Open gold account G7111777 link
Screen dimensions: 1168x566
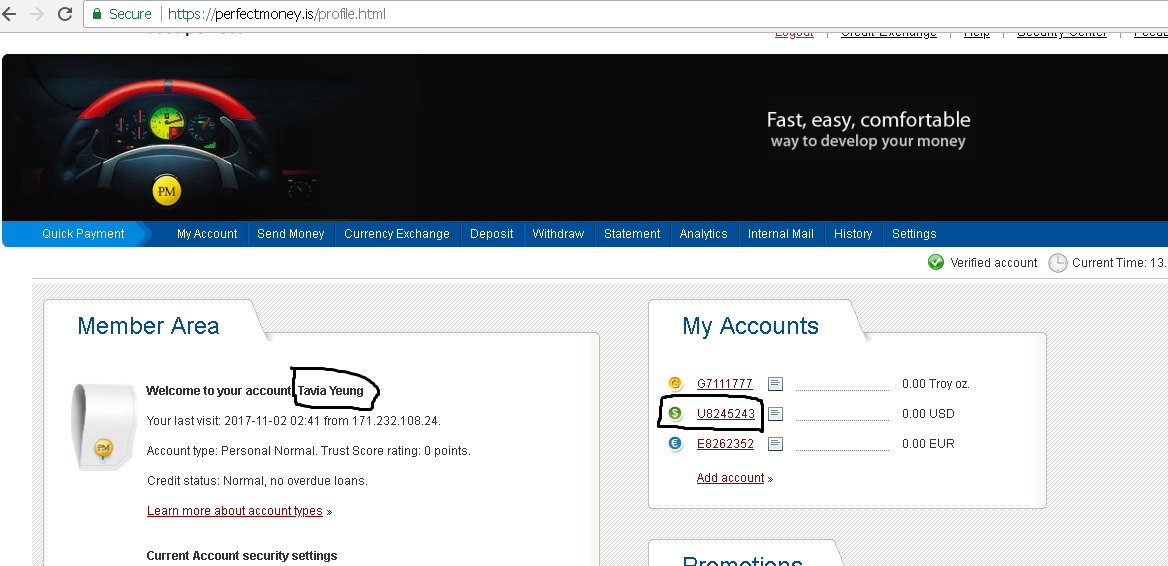click(x=725, y=384)
